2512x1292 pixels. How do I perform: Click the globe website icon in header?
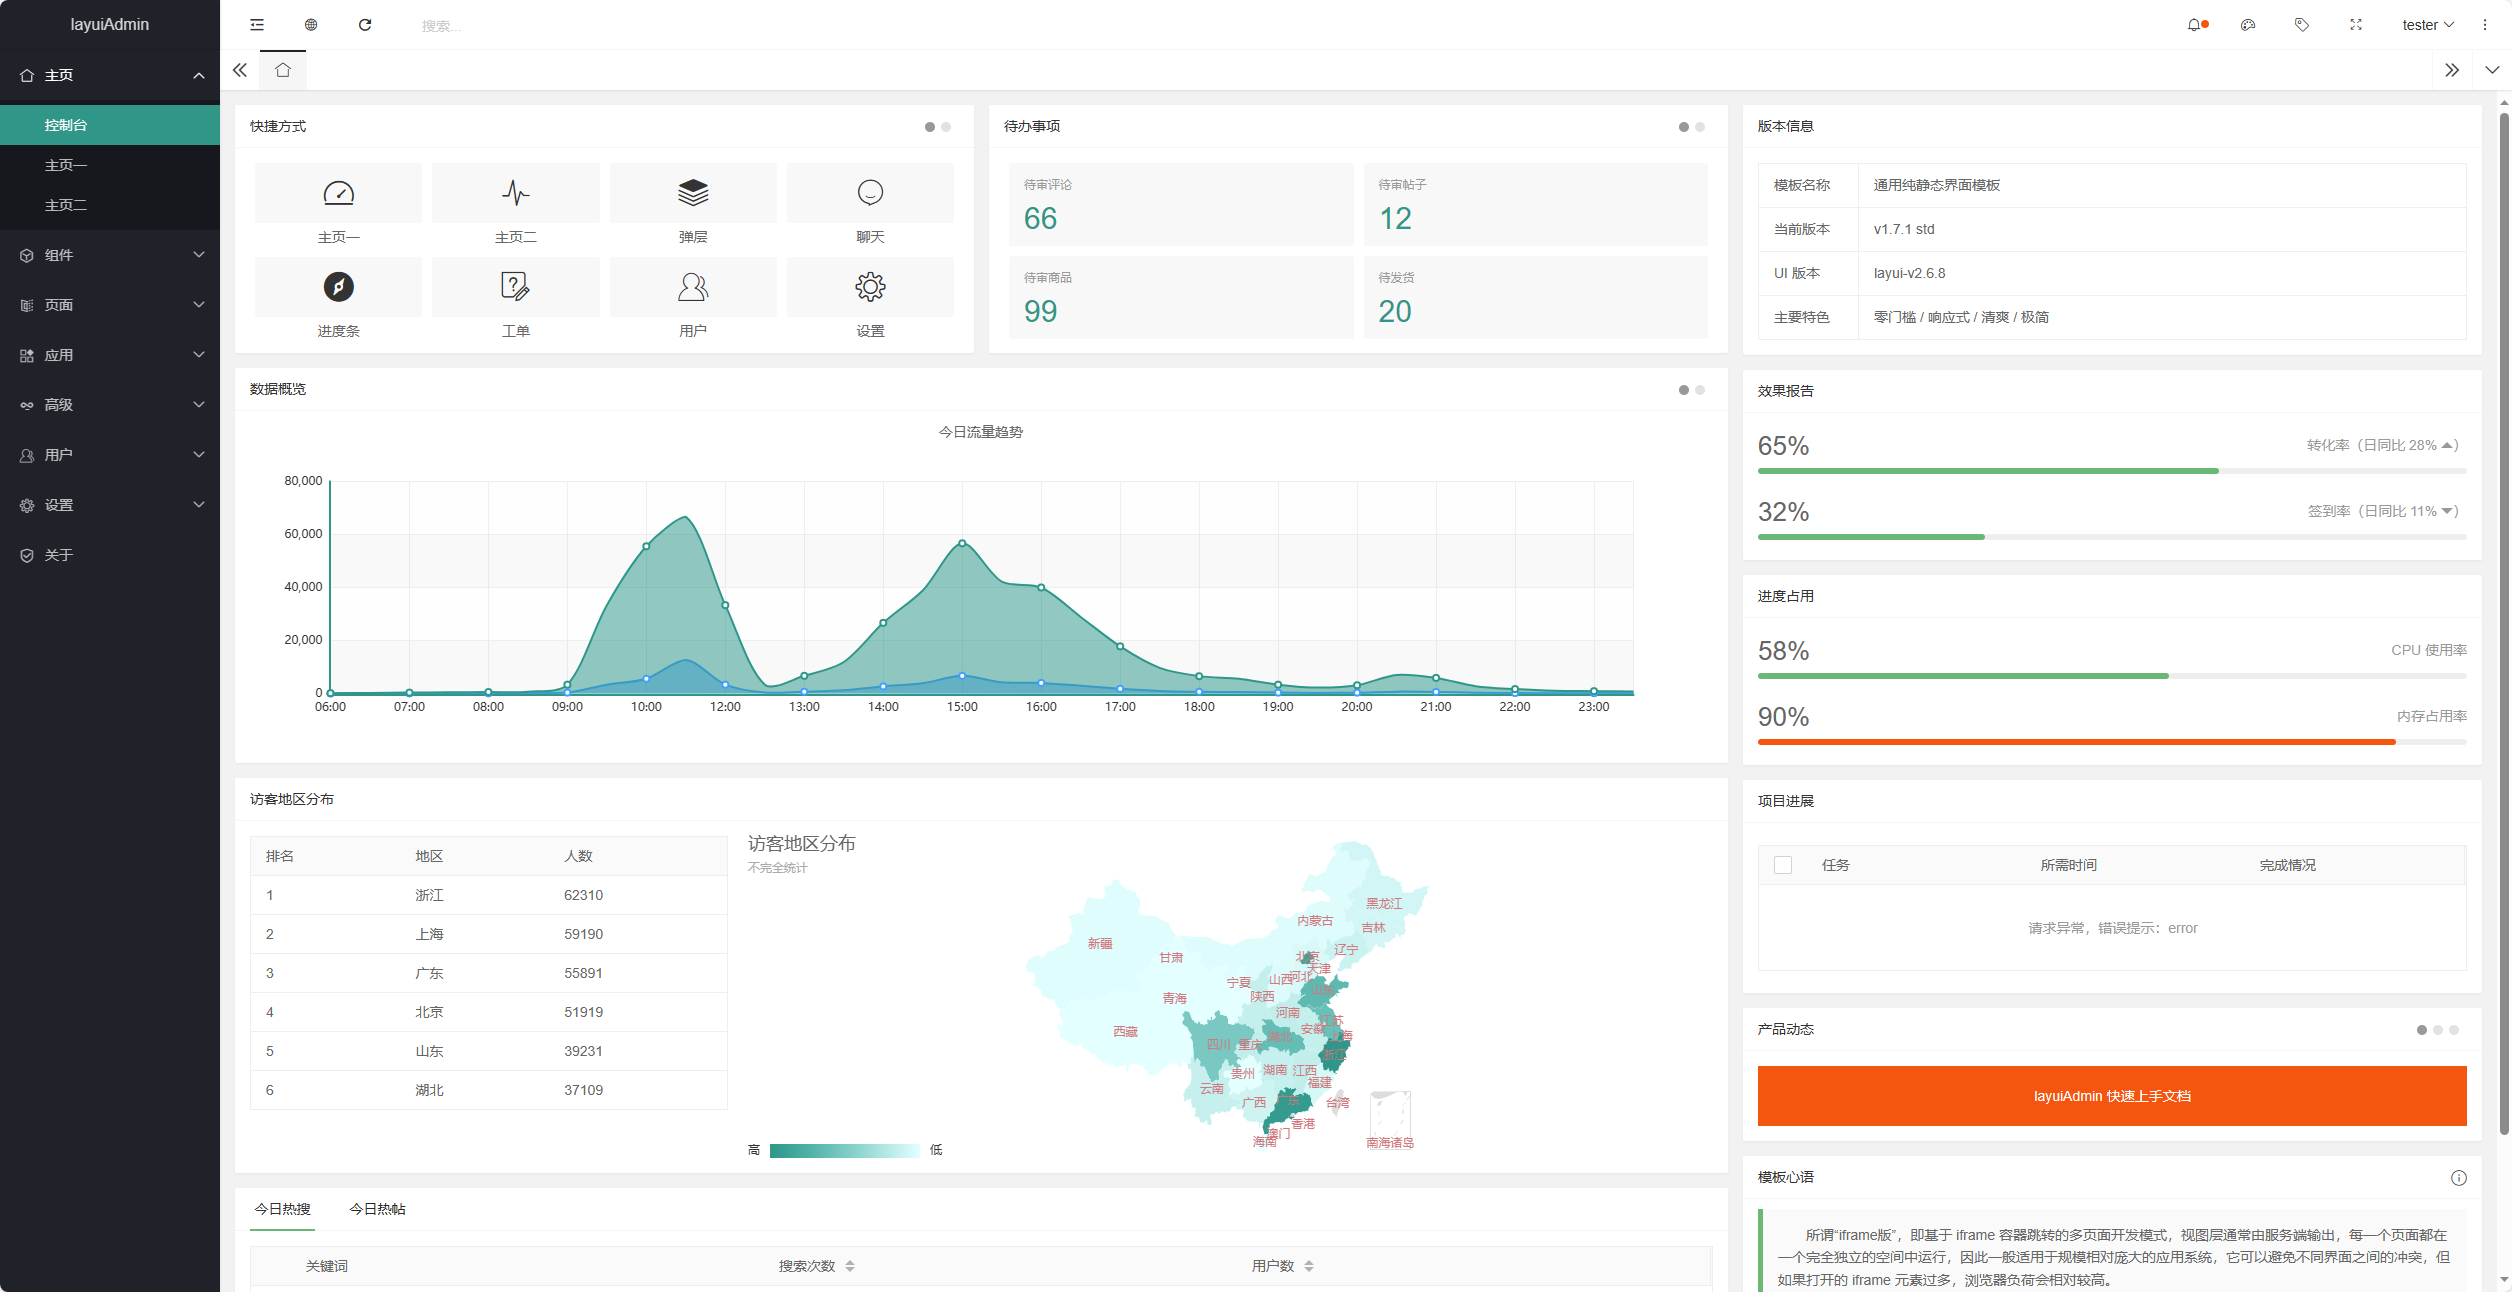pyautogui.click(x=311, y=25)
